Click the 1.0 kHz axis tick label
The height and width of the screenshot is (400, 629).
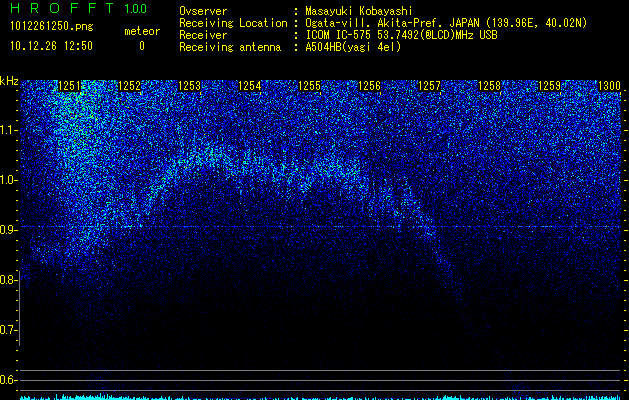click(7, 180)
